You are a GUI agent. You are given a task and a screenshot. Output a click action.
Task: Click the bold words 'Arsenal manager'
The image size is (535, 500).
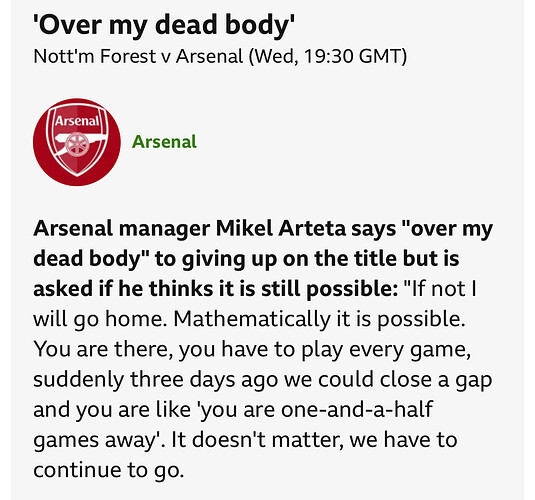tap(121, 229)
